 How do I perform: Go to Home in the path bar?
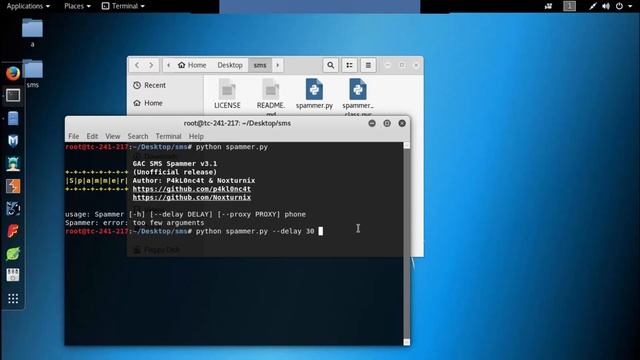pos(192,65)
